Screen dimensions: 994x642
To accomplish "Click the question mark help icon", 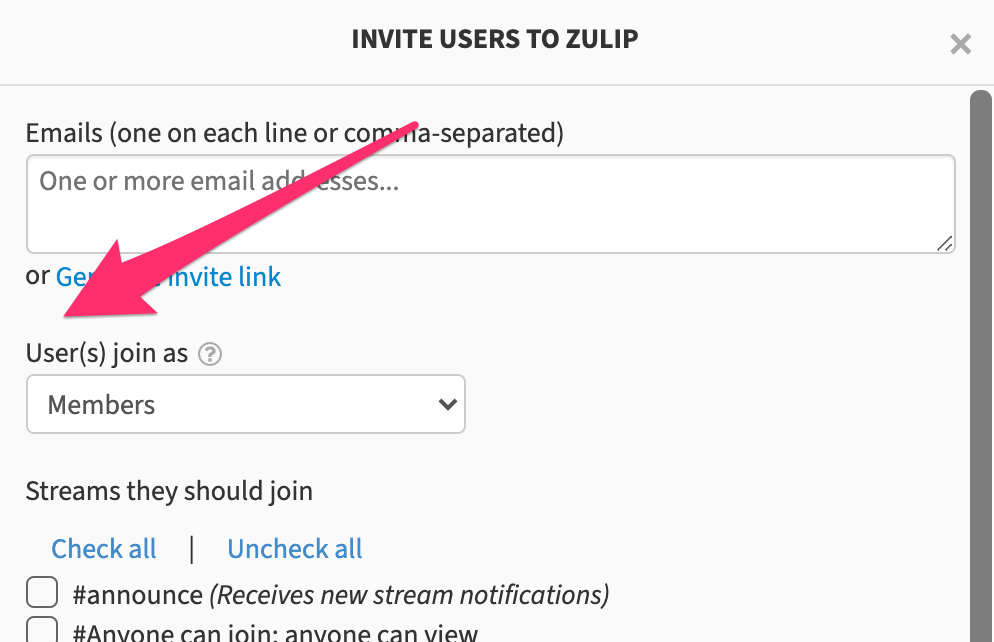I will [210, 353].
